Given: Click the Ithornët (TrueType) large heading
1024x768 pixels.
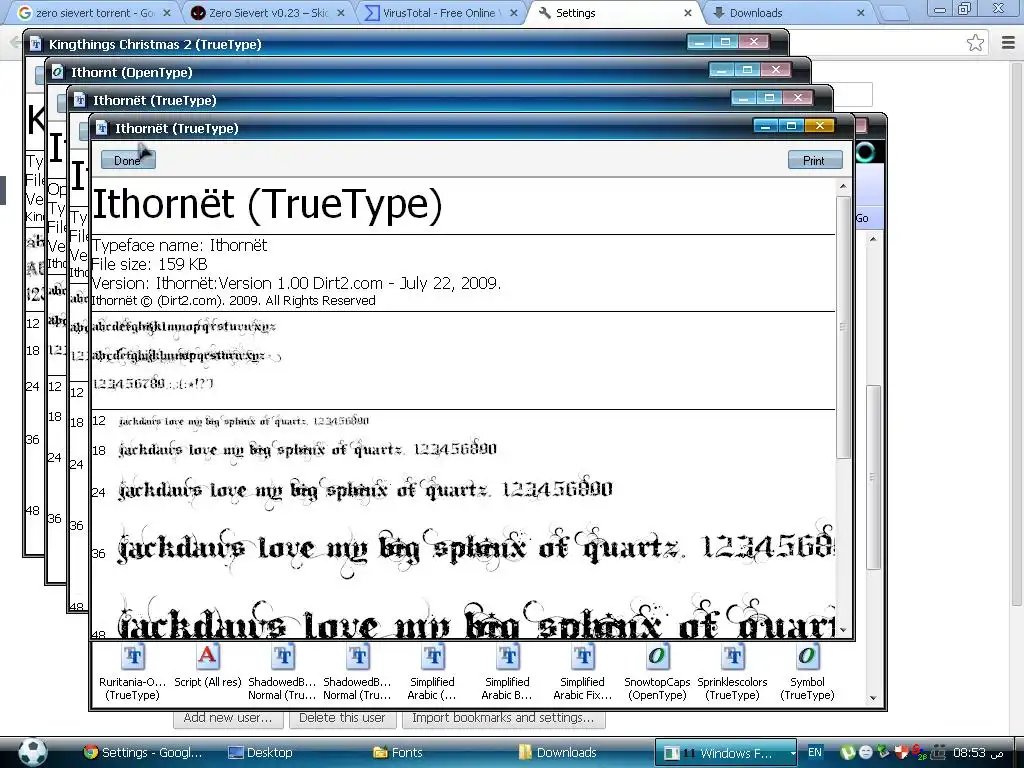Looking at the screenshot, I should pos(267,204).
